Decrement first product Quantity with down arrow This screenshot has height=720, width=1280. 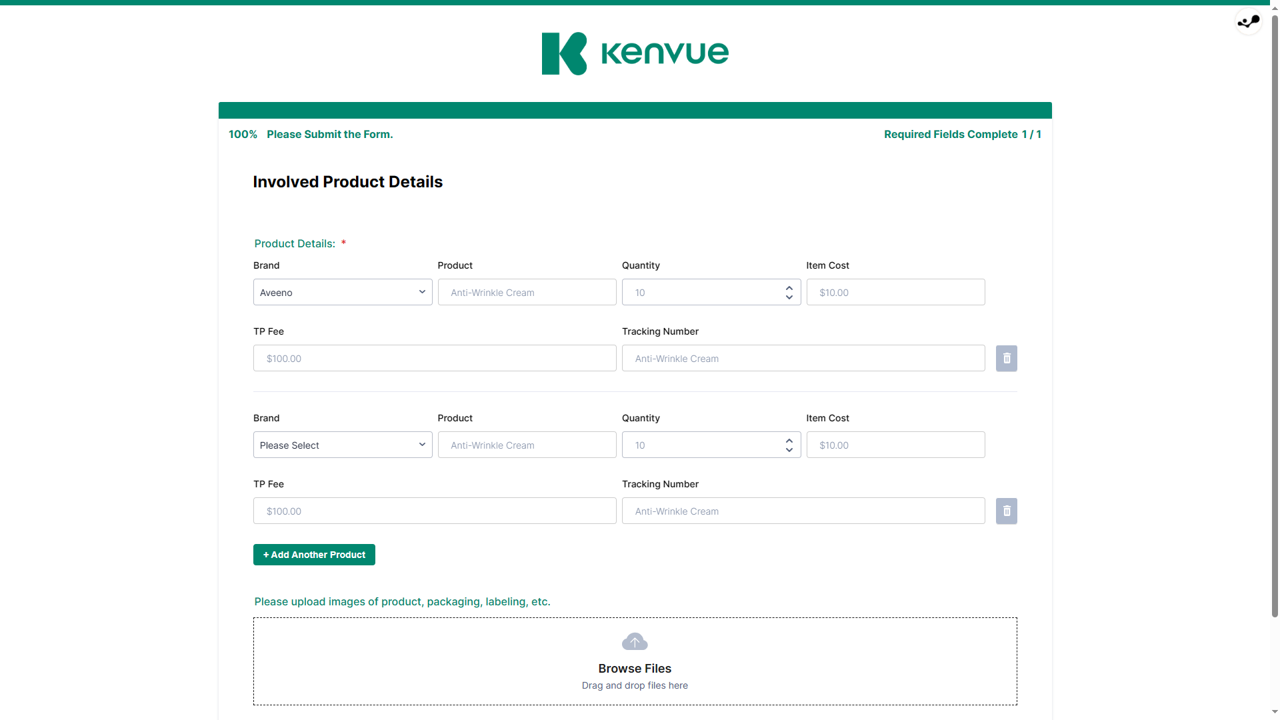(x=789, y=296)
